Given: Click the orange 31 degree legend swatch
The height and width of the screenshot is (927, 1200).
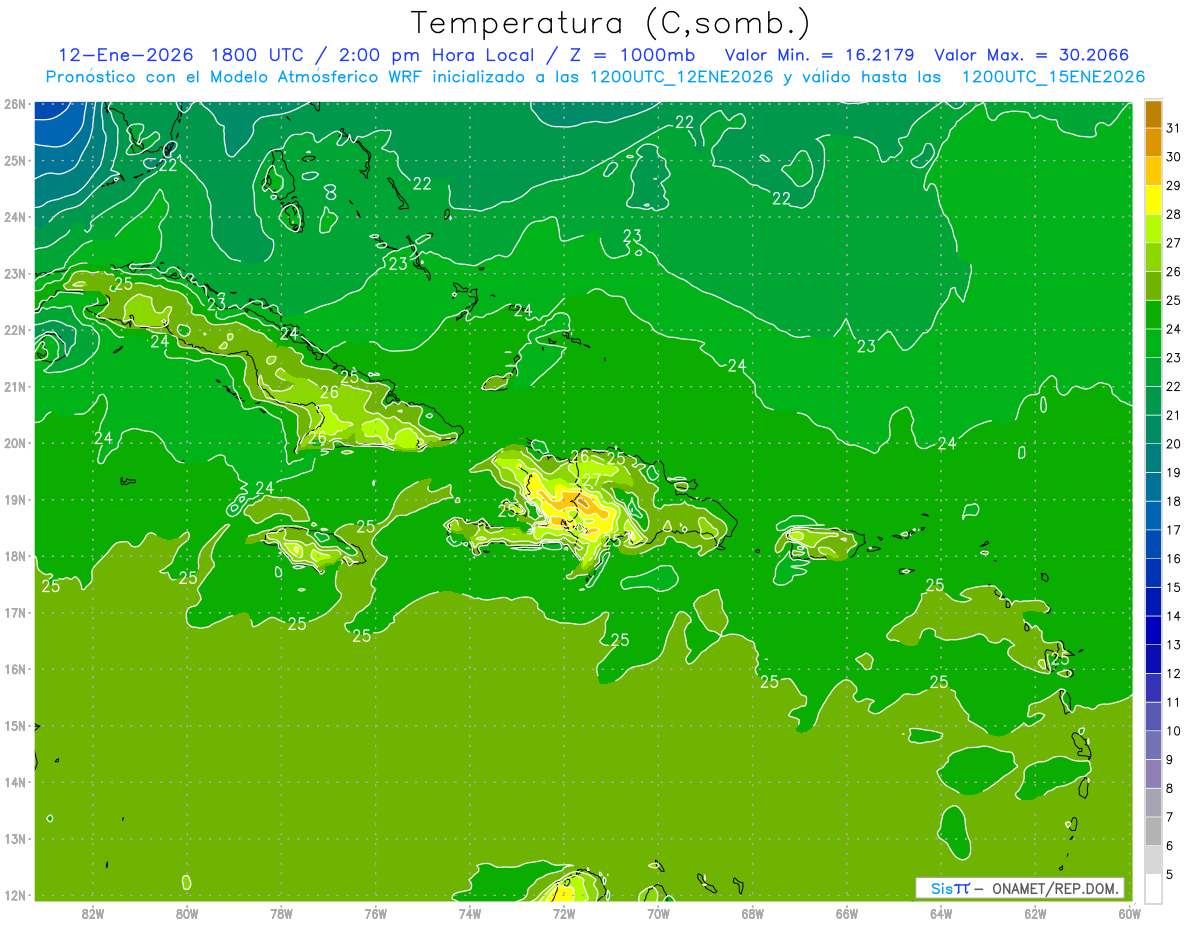Looking at the screenshot, I should pos(1153,115).
